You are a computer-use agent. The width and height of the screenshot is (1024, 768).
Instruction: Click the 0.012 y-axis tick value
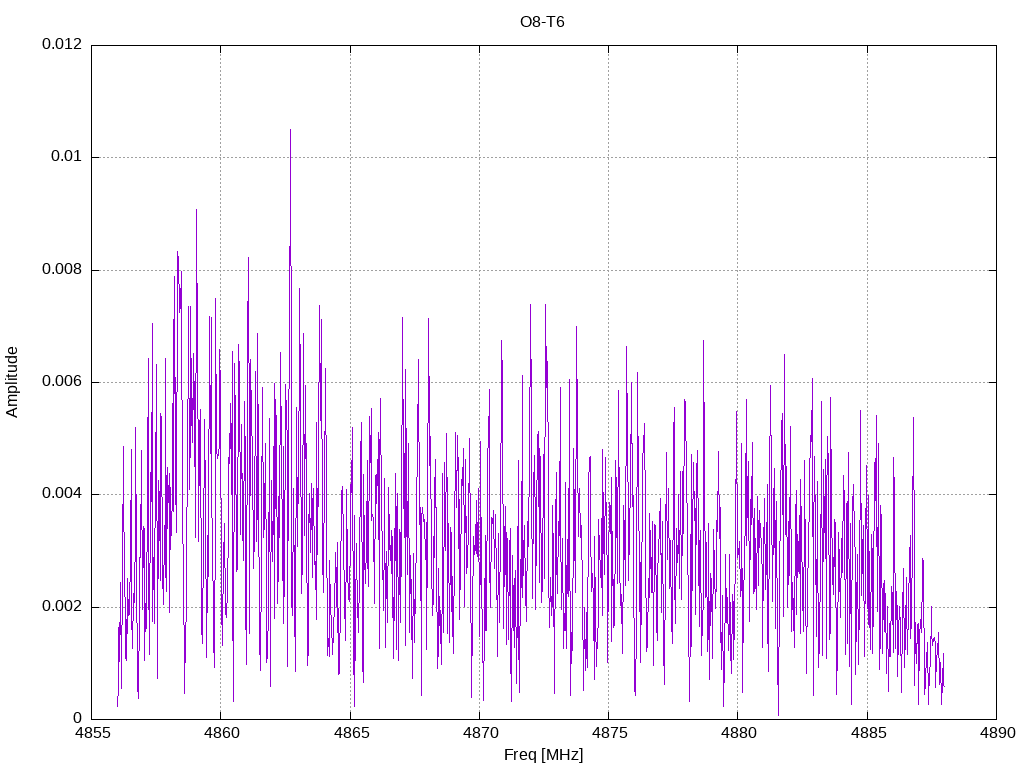(x=62, y=44)
